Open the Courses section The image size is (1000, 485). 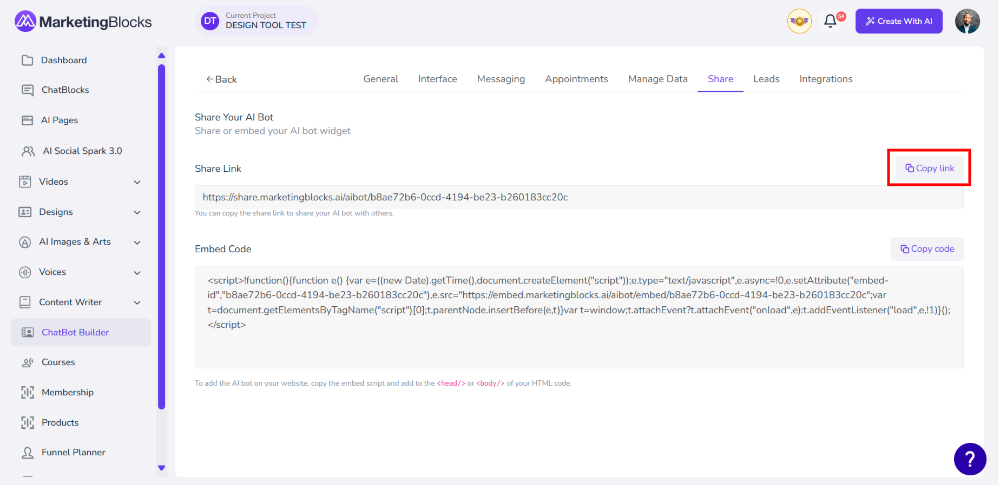click(x=58, y=362)
